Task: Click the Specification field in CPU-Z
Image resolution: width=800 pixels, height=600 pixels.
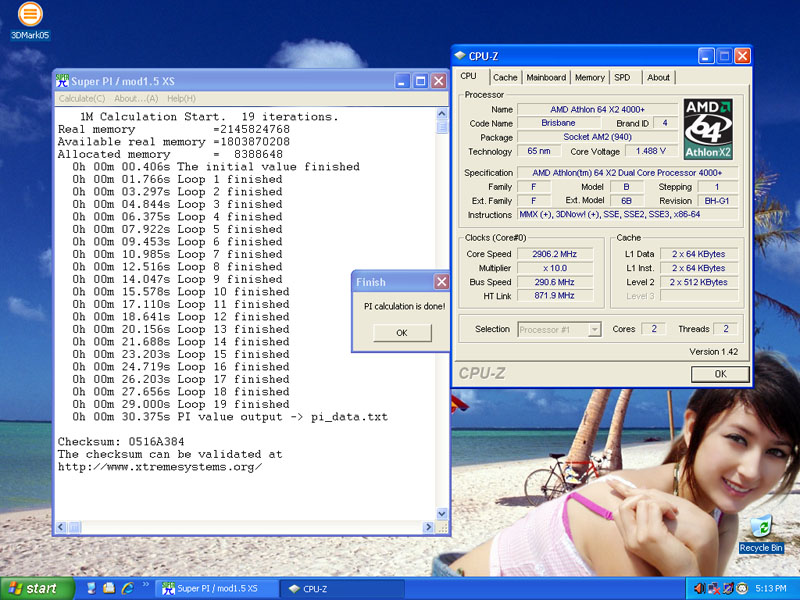Action: click(x=628, y=173)
